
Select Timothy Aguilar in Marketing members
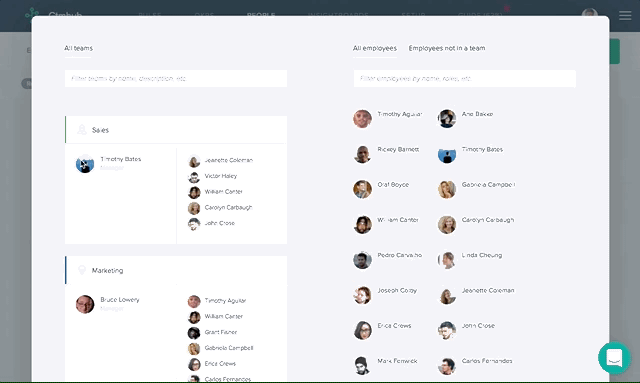tap(217, 301)
